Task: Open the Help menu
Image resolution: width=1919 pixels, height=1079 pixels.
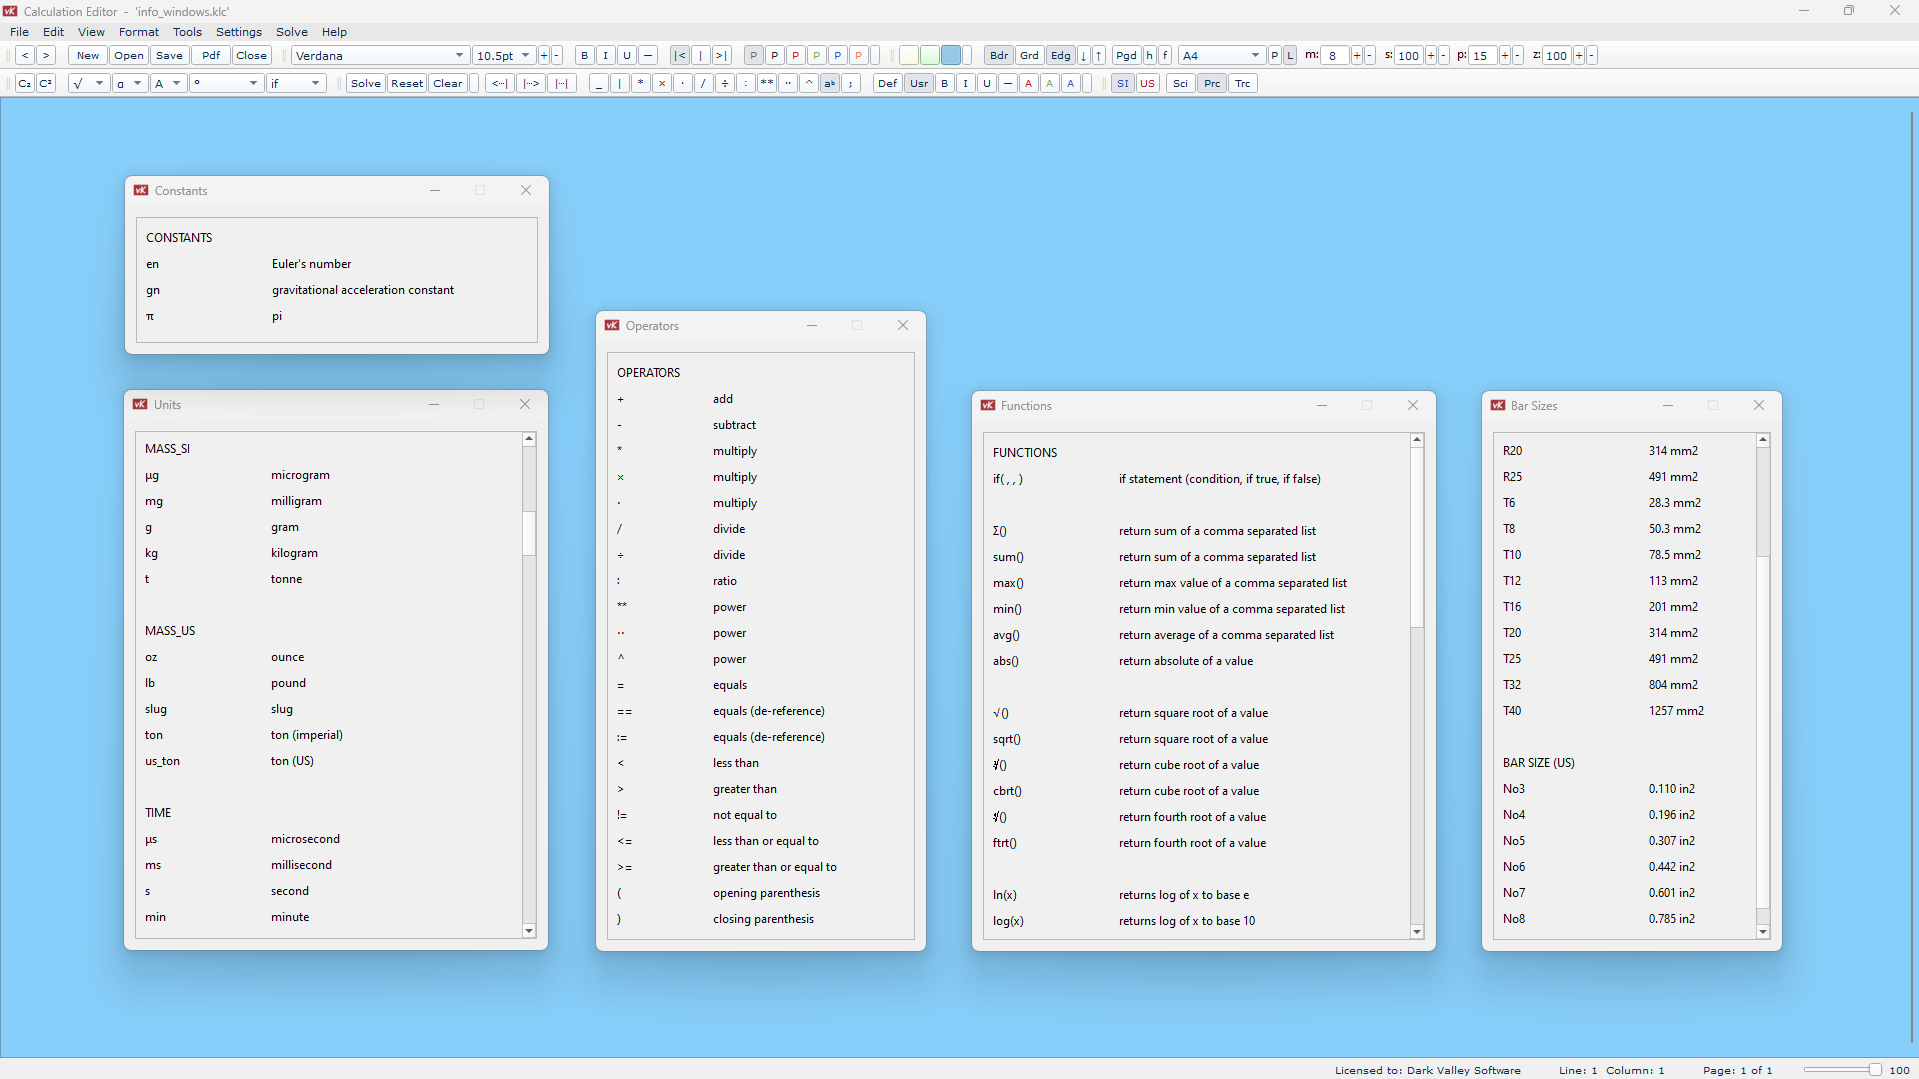Action: [x=334, y=32]
